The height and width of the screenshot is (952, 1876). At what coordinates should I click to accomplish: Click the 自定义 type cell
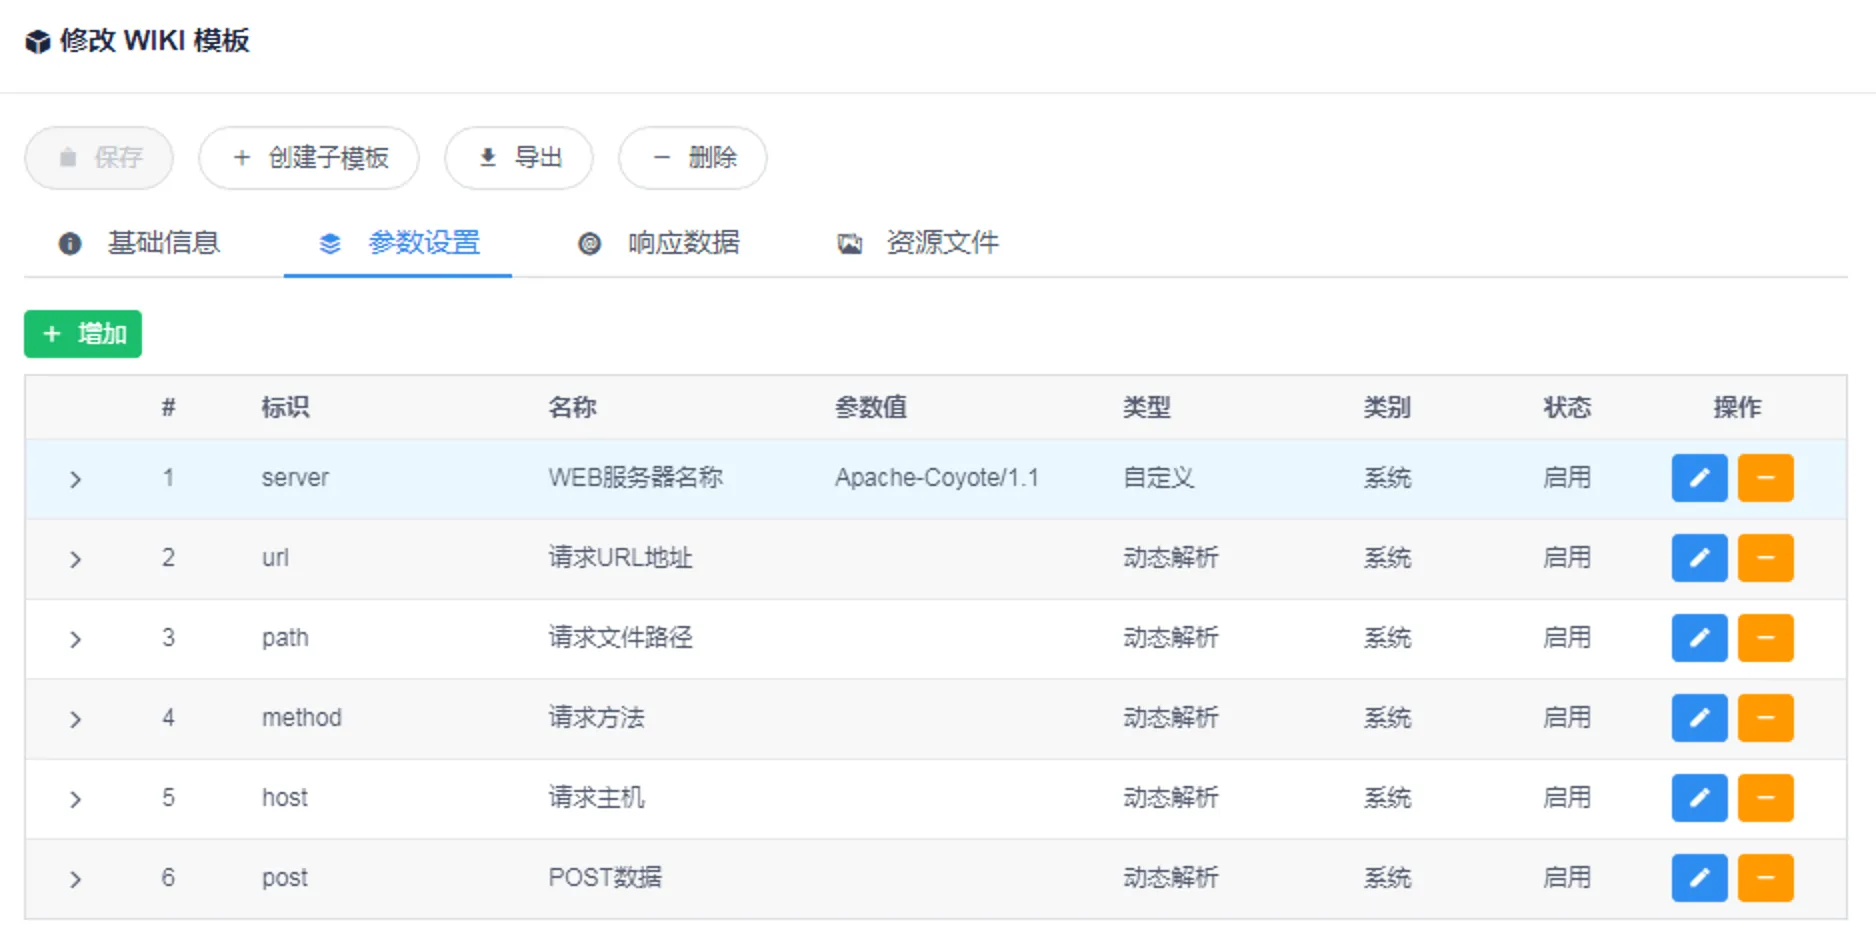(1158, 478)
